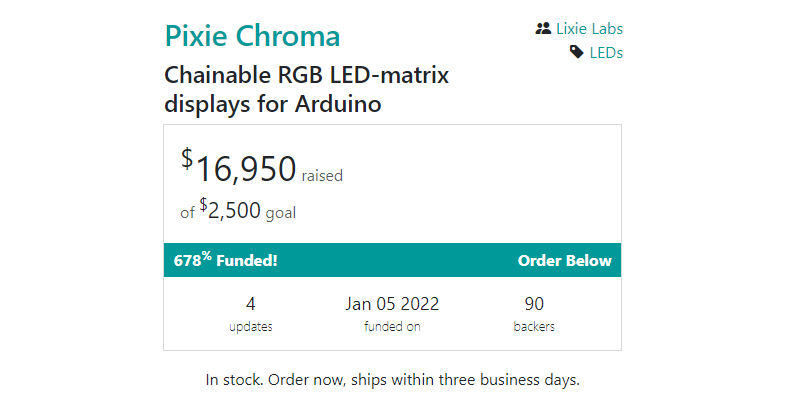
Task: Click the Pixie Chroma title
Action: 252,37
